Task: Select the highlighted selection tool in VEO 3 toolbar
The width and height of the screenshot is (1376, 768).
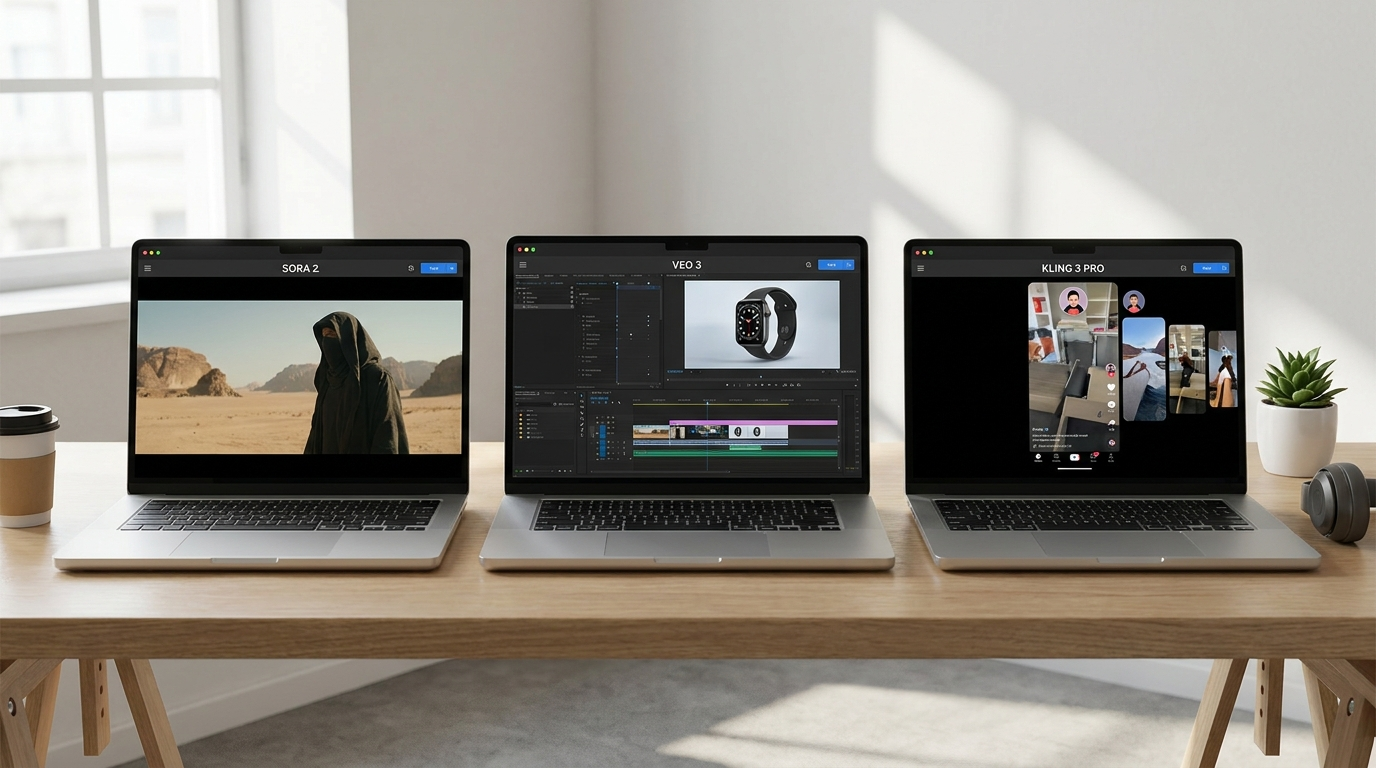Action: pos(581,396)
